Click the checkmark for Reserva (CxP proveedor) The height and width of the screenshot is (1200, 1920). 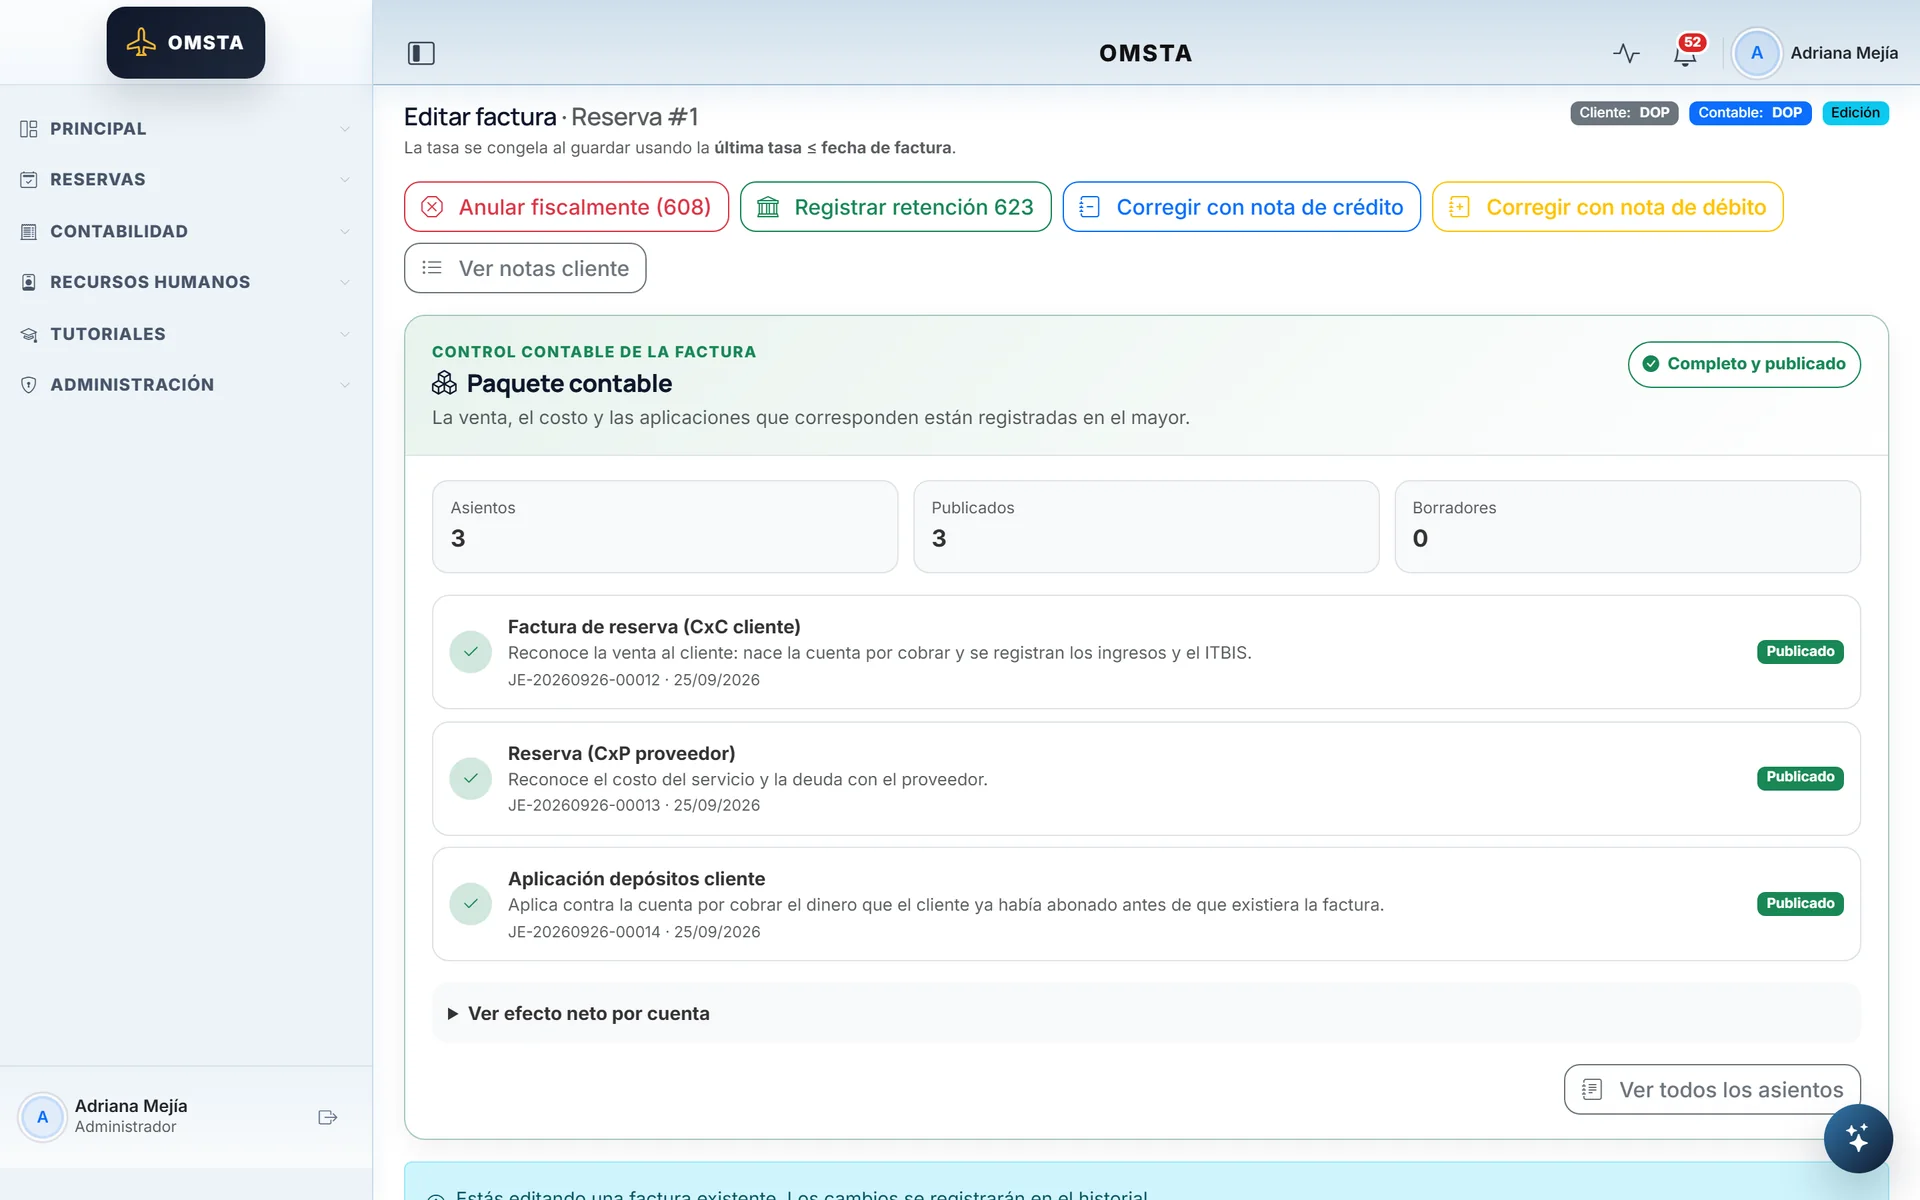tap(470, 778)
